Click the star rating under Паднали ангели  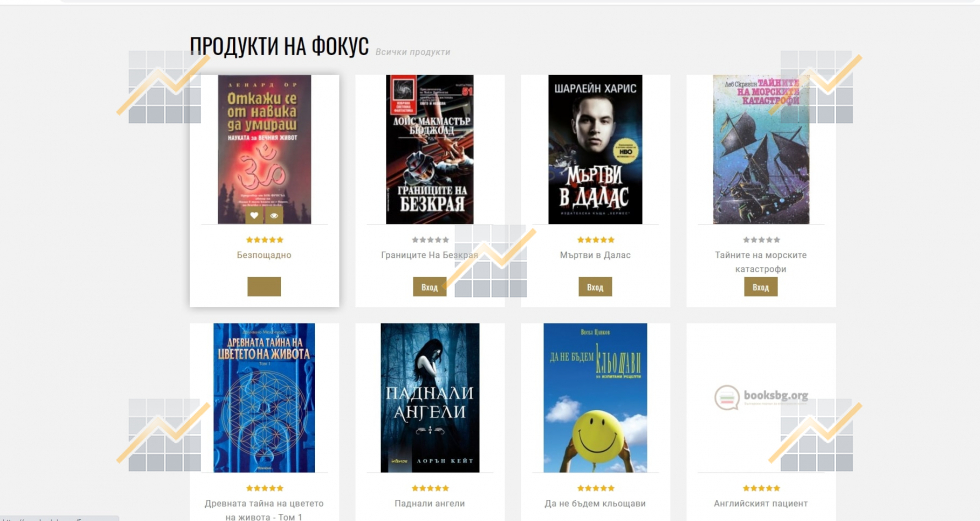tap(430, 488)
